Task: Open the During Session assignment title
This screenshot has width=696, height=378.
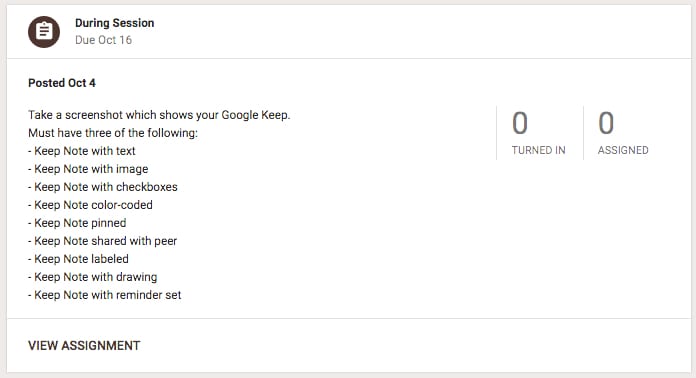Action: pos(115,23)
